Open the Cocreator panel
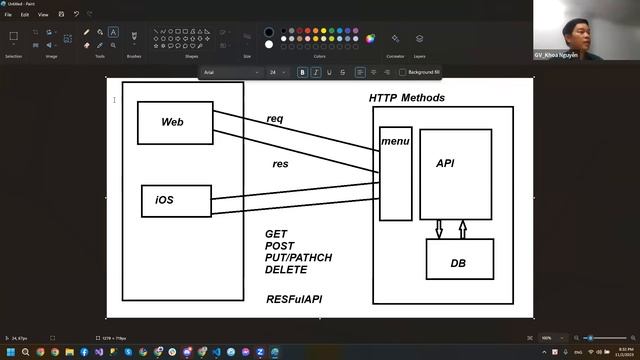Screen dimensions: 640x360 (x=395, y=39)
